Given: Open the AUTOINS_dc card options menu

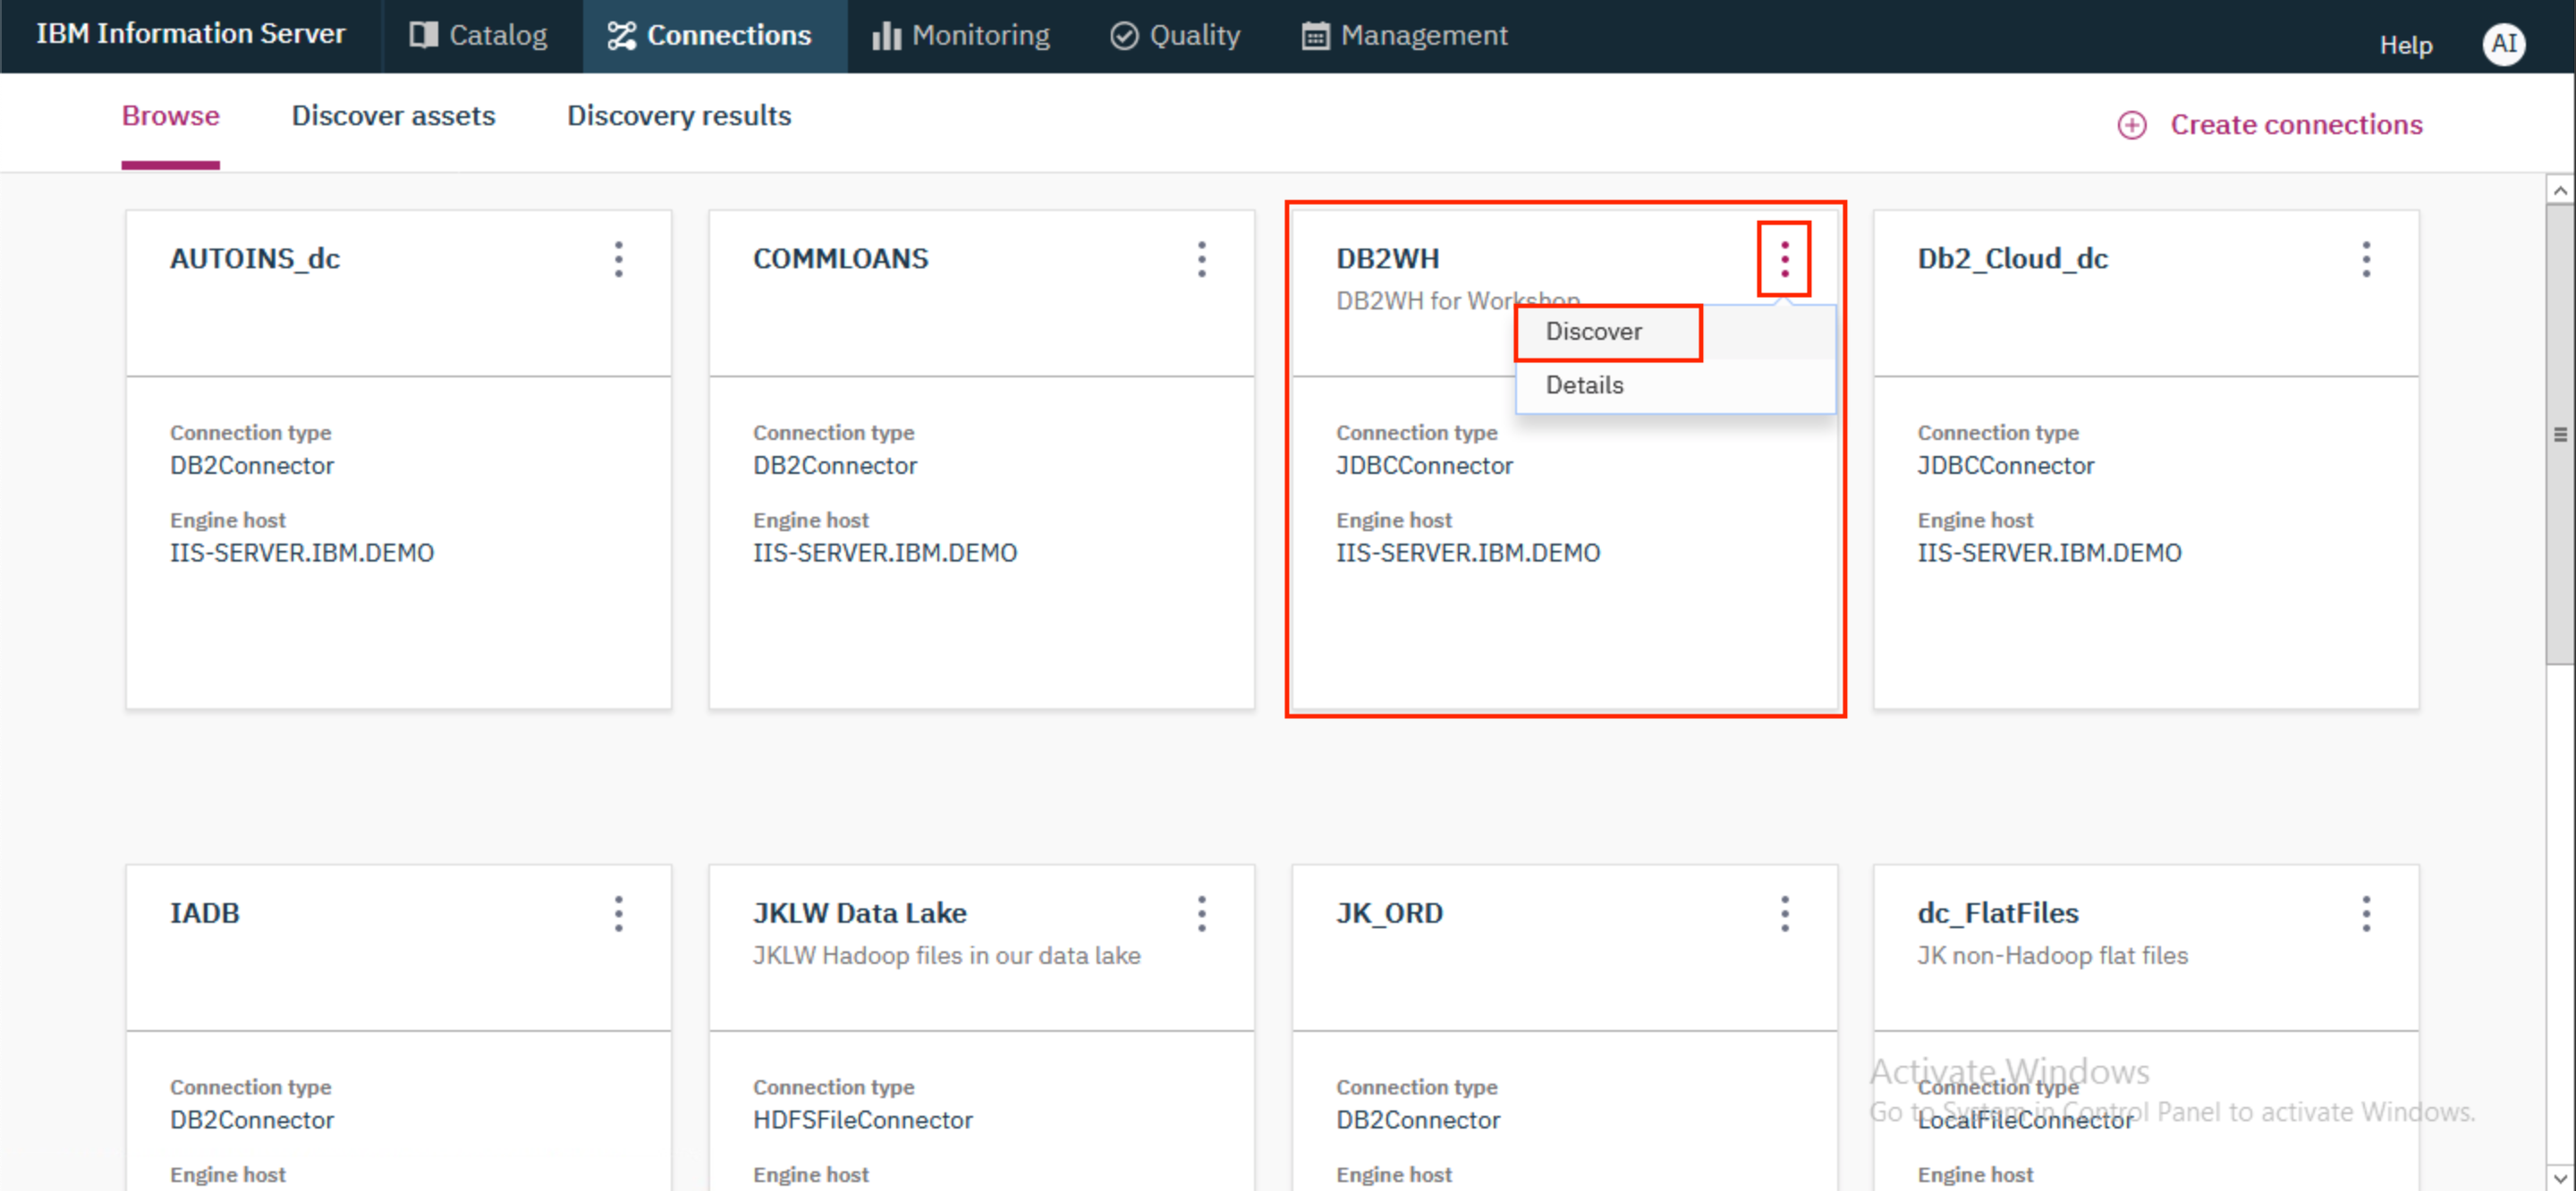Looking at the screenshot, I should [x=619, y=259].
